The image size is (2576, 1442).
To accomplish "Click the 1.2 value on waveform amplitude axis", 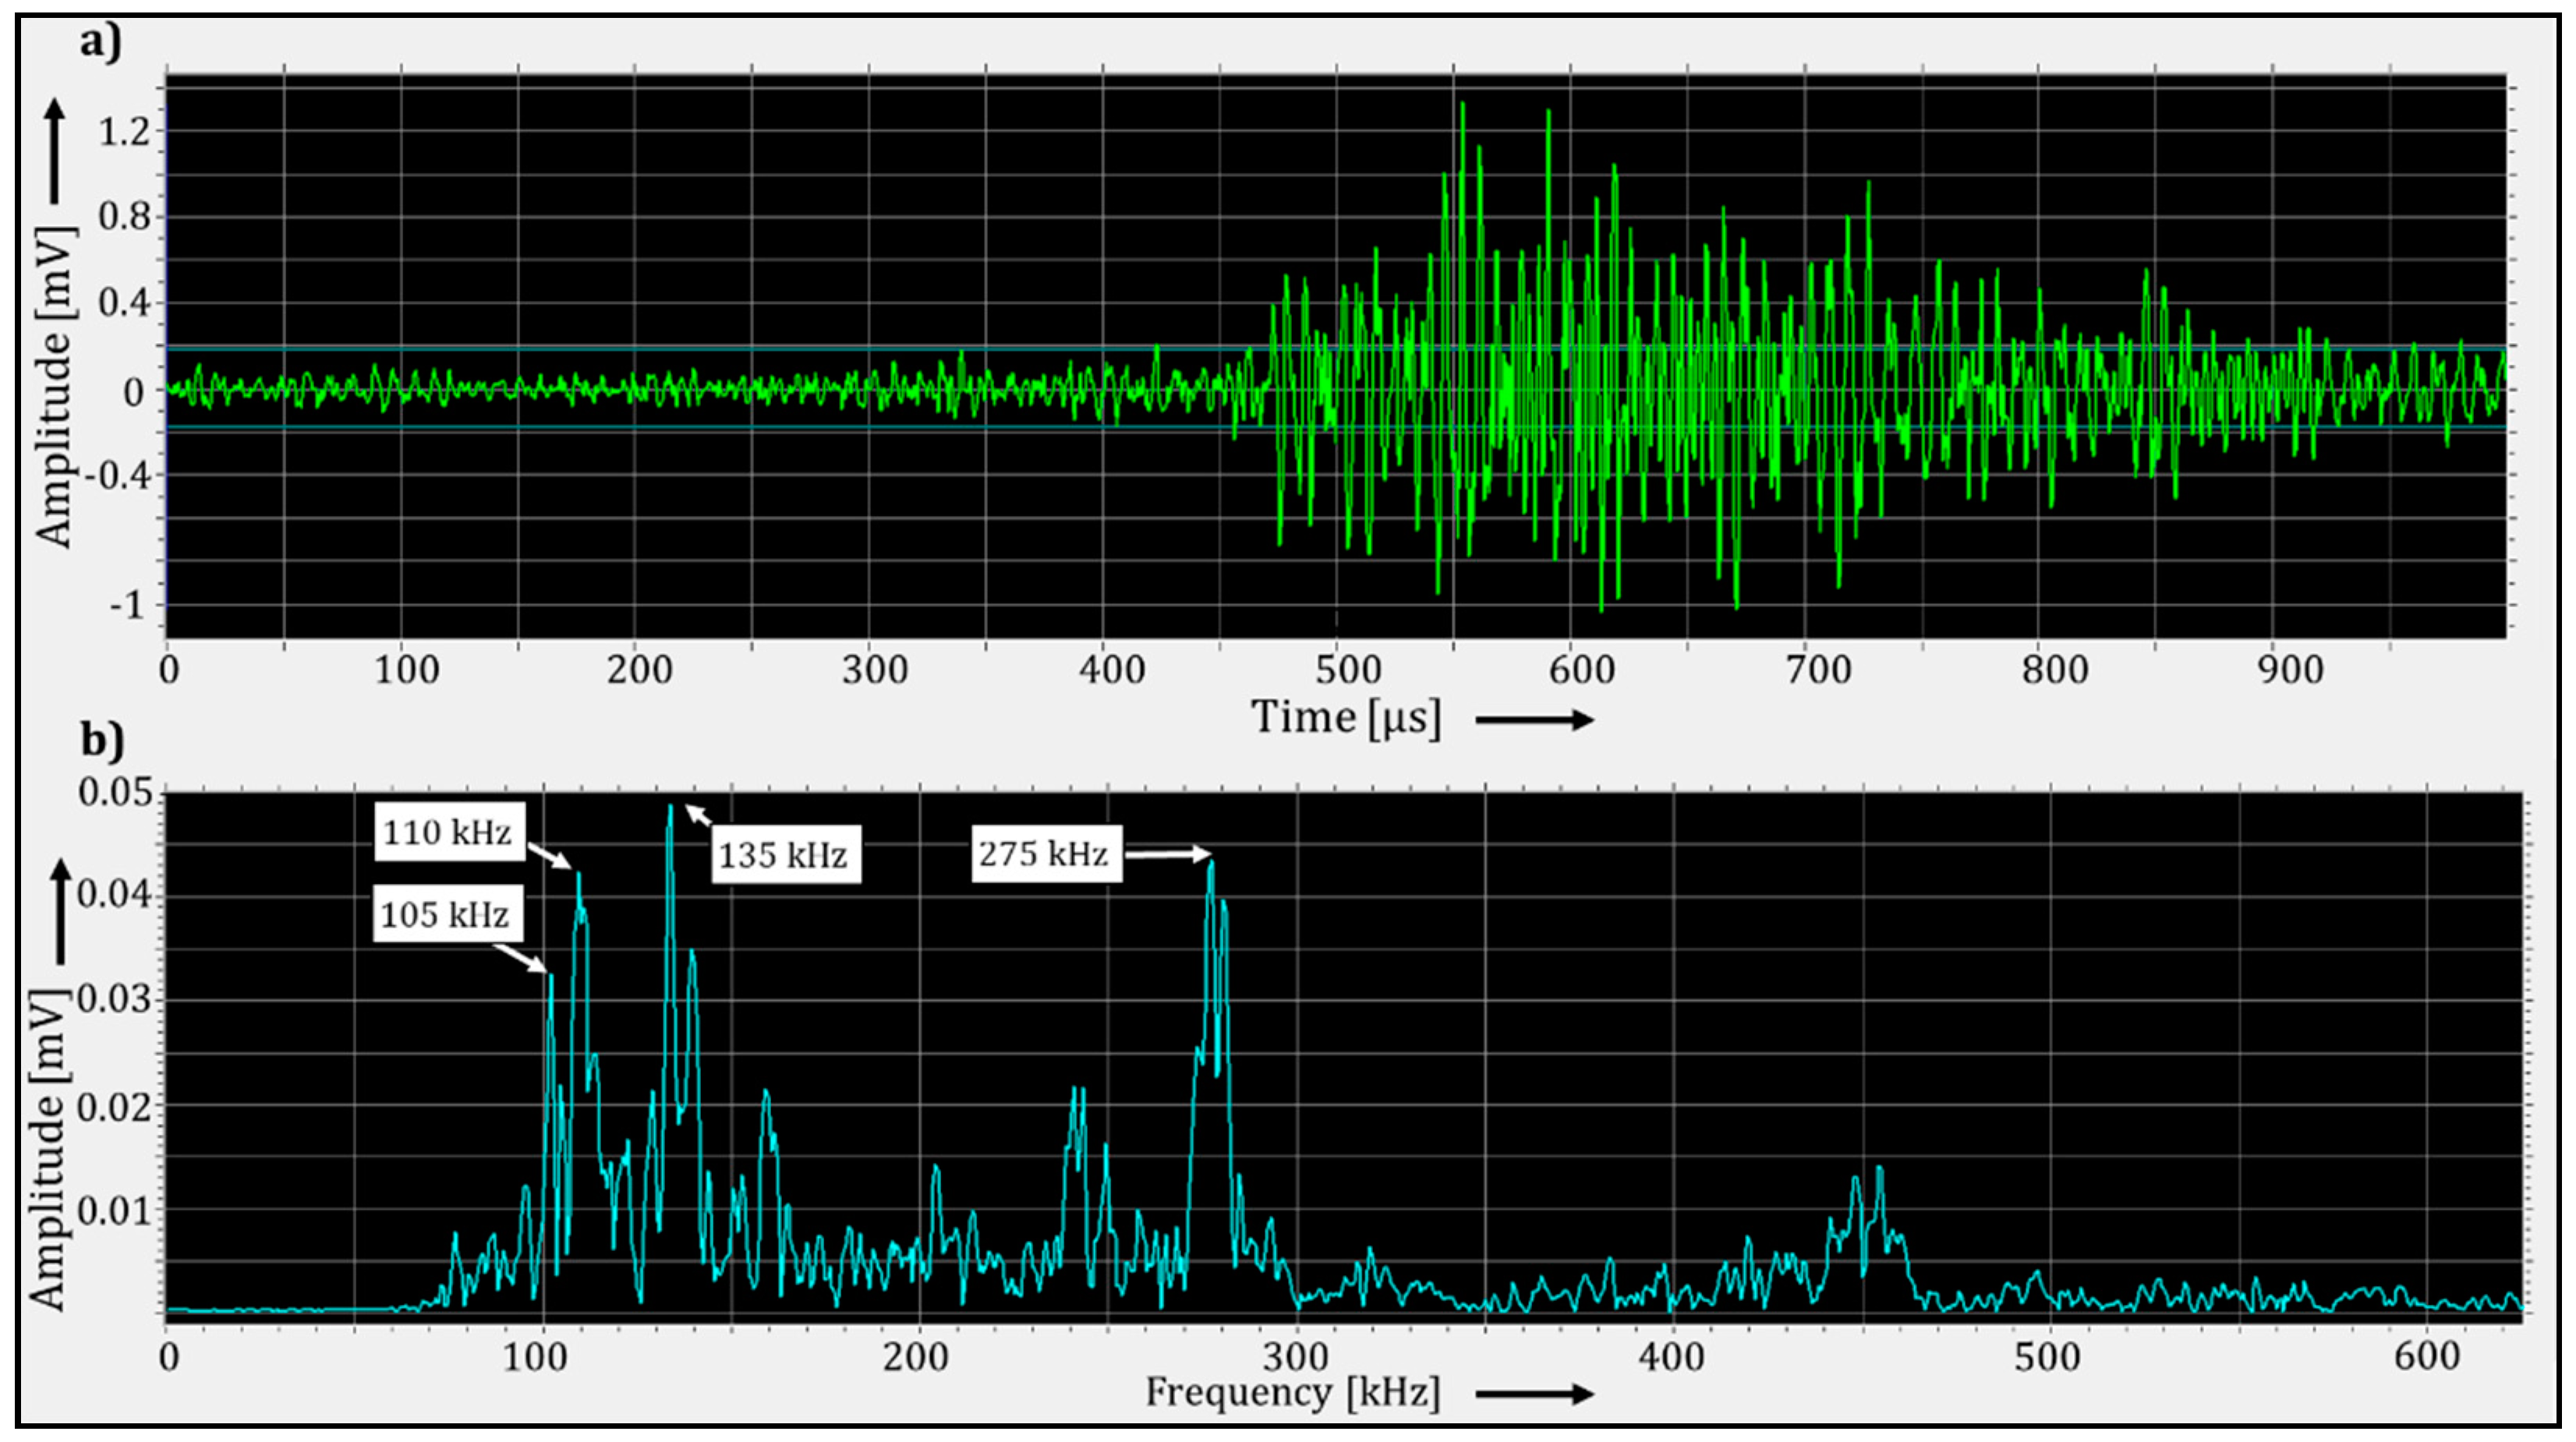I will point(124,132).
